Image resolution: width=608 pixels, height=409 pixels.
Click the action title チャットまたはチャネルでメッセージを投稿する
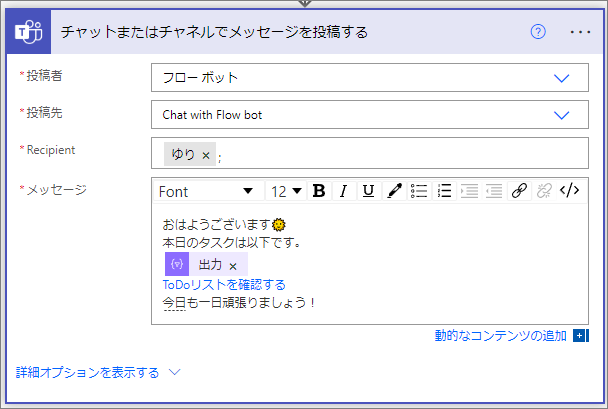214,32
